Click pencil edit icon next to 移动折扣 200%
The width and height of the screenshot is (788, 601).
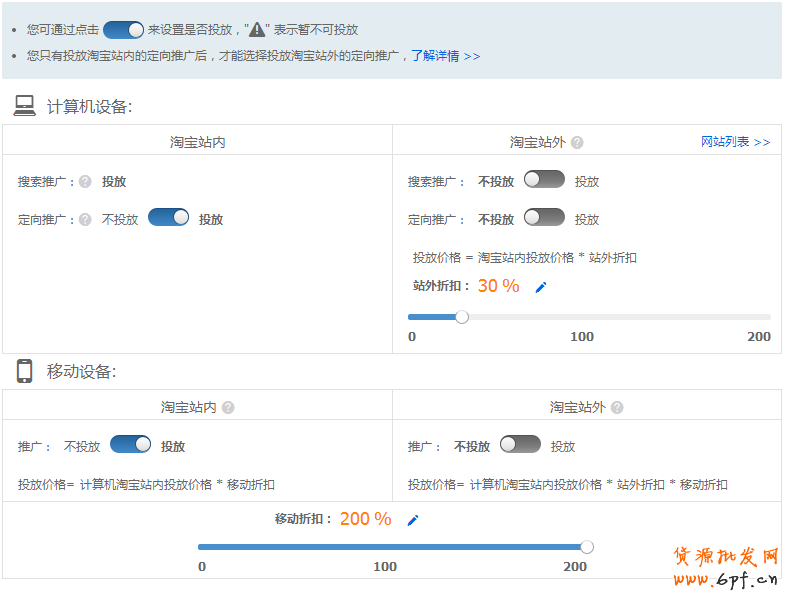(413, 520)
